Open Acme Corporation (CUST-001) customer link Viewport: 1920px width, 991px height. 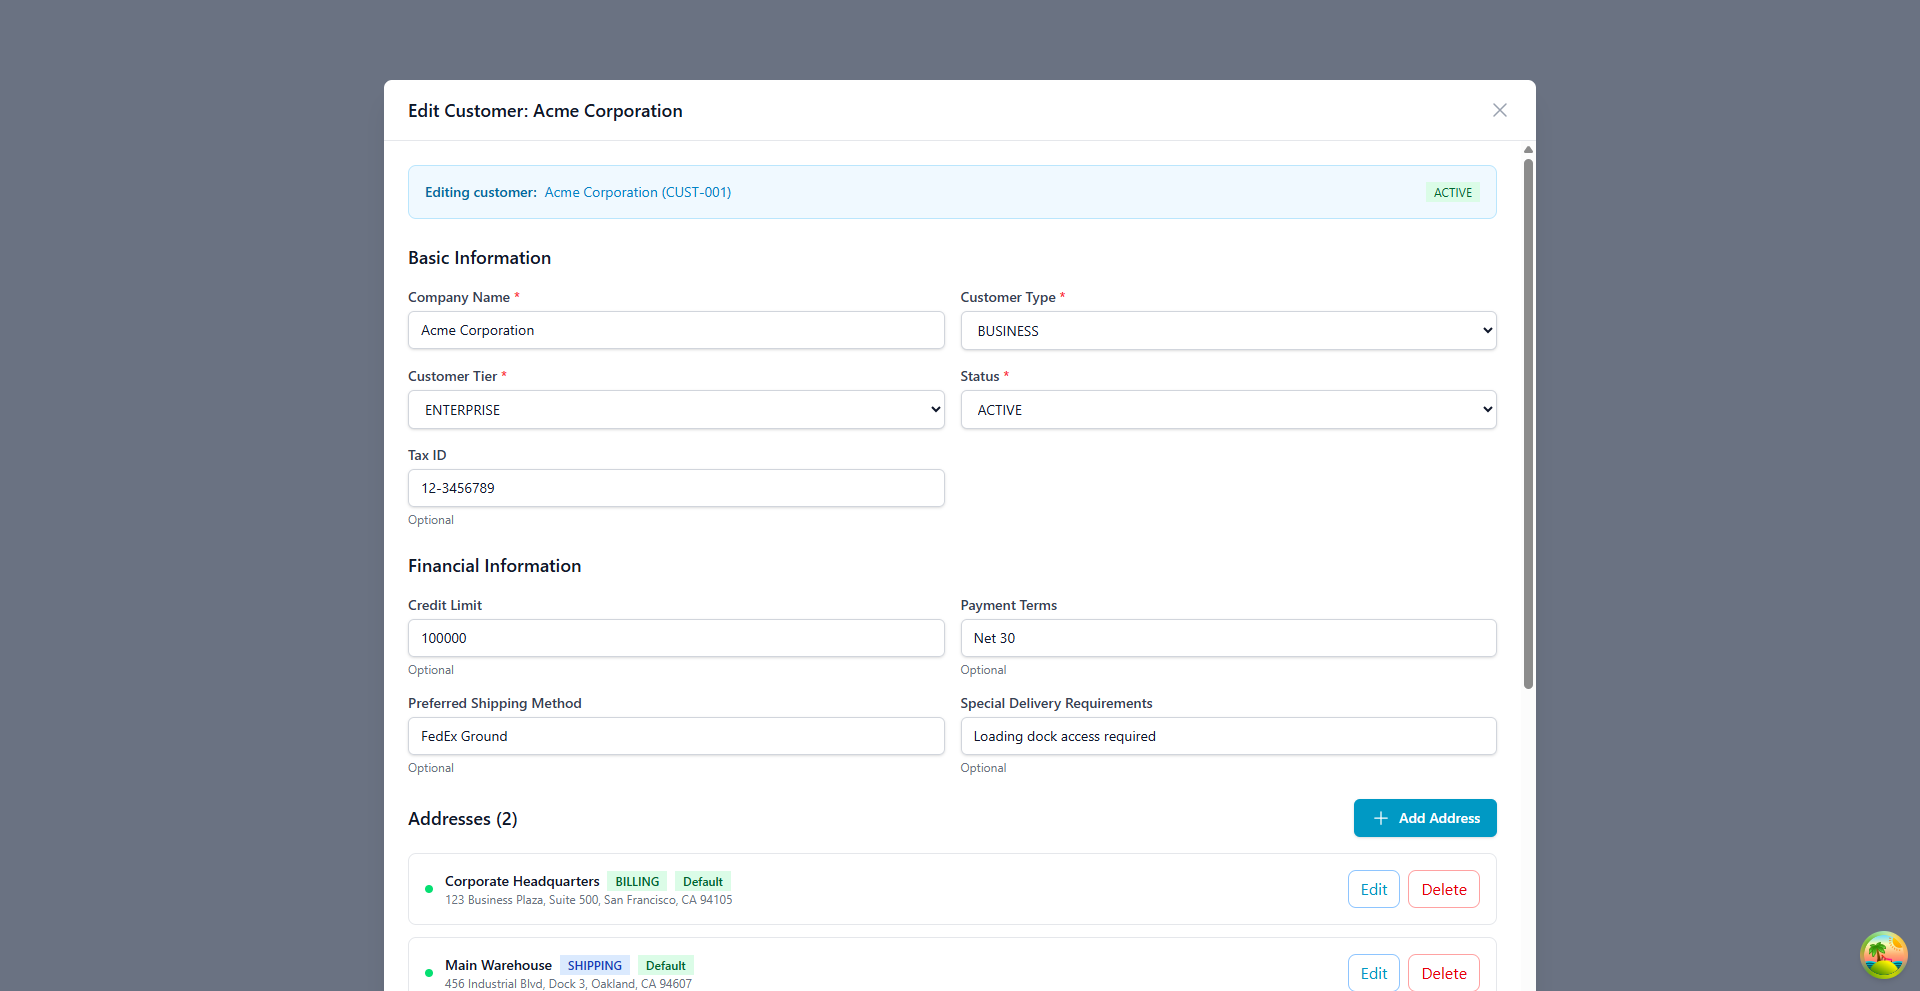click(637, 192)
